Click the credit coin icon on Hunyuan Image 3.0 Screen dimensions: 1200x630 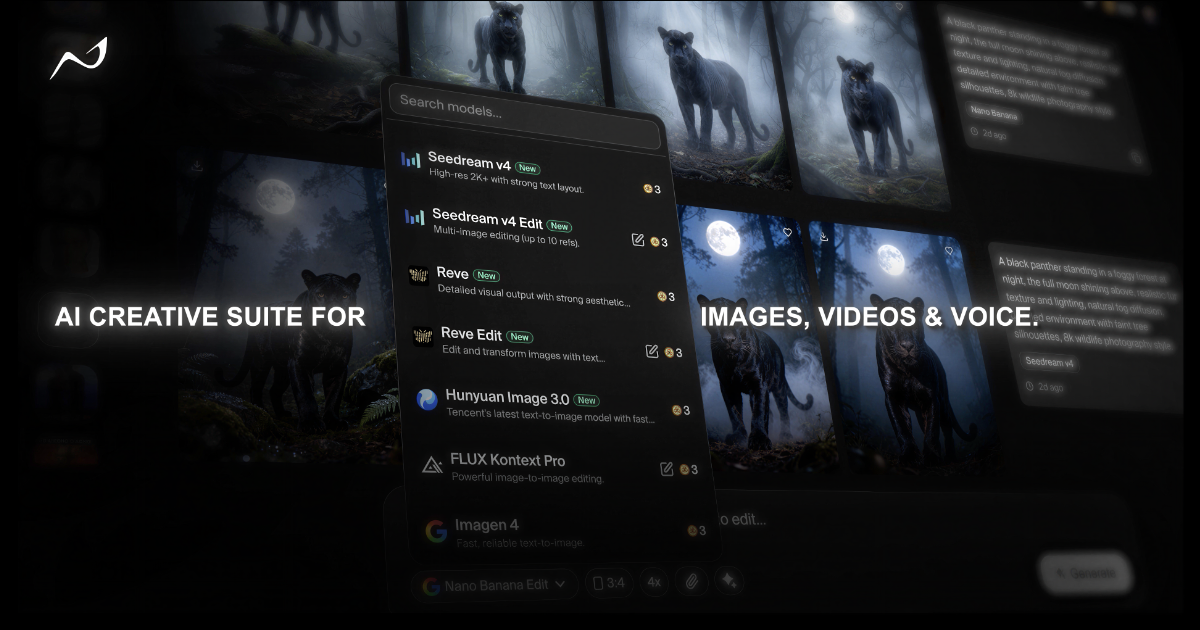click(x=677, y=410)
